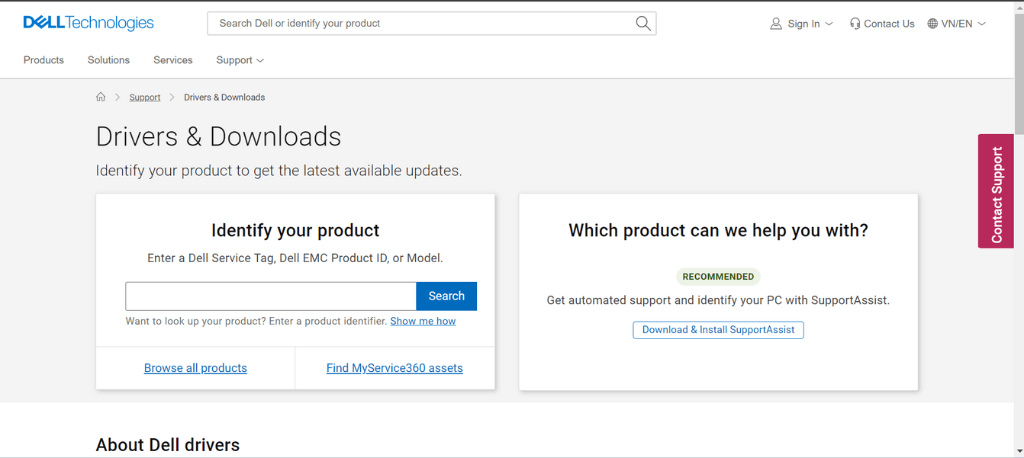
Task: Click the scrollbar down arrow
Action: [1019, 451]
